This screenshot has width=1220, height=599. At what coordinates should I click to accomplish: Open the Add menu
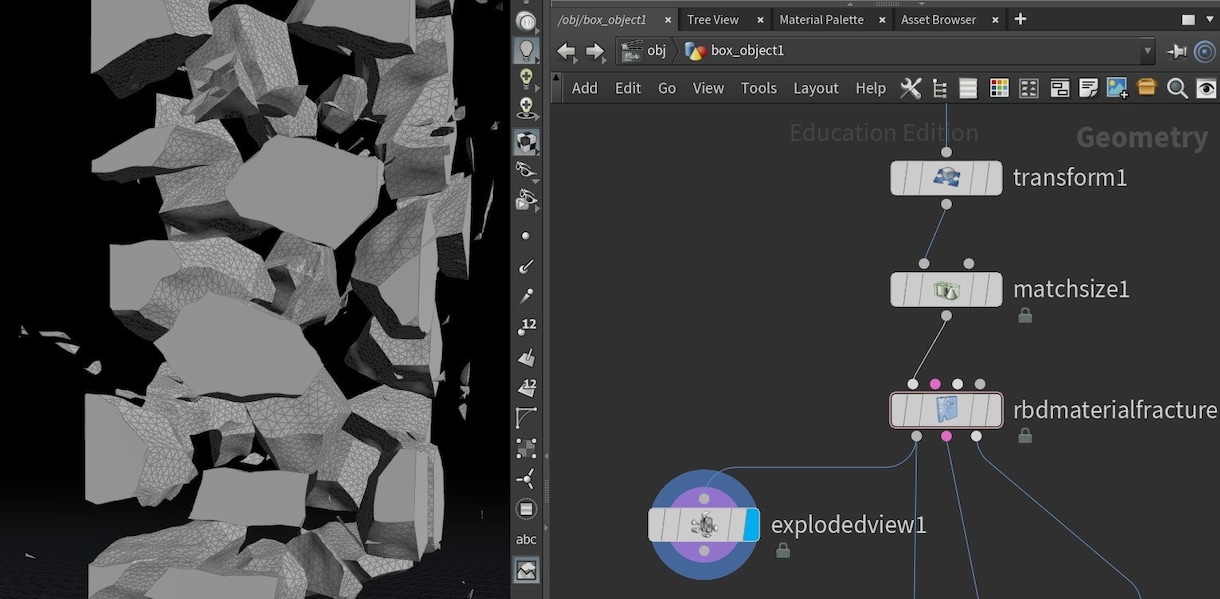click(x=585, y=88)
